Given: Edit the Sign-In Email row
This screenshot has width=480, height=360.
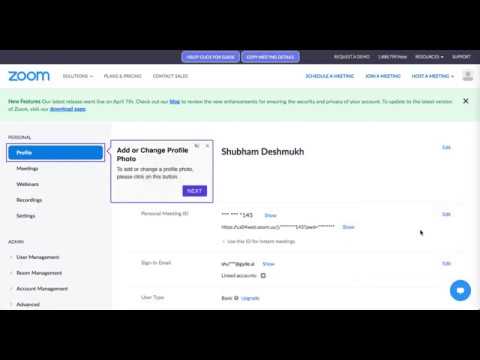Looking at the screenshot, I should 446,263.
